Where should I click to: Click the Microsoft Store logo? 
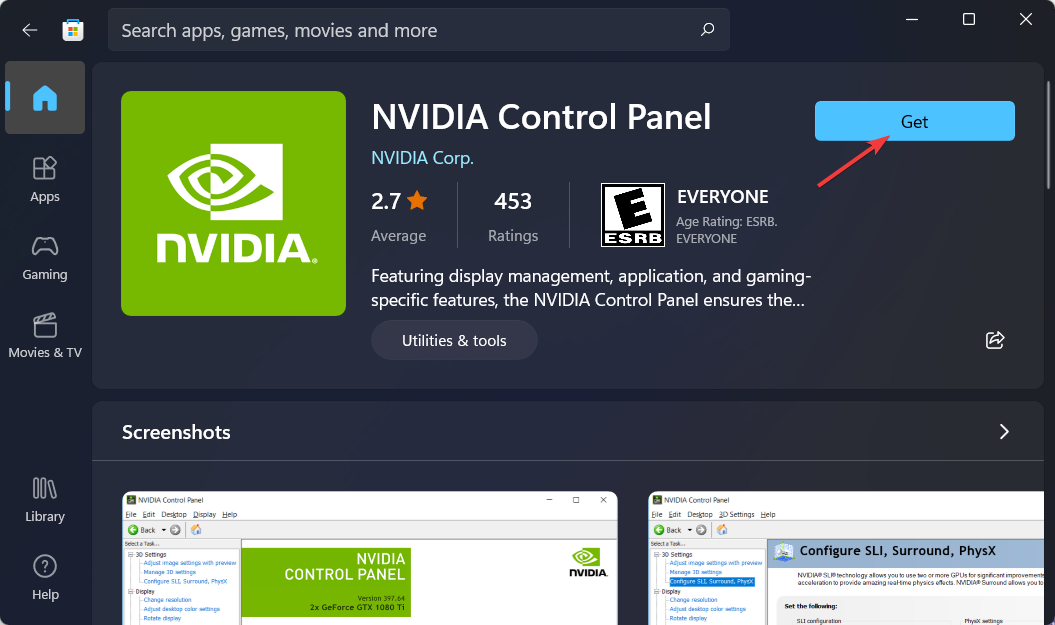(72, 29)
